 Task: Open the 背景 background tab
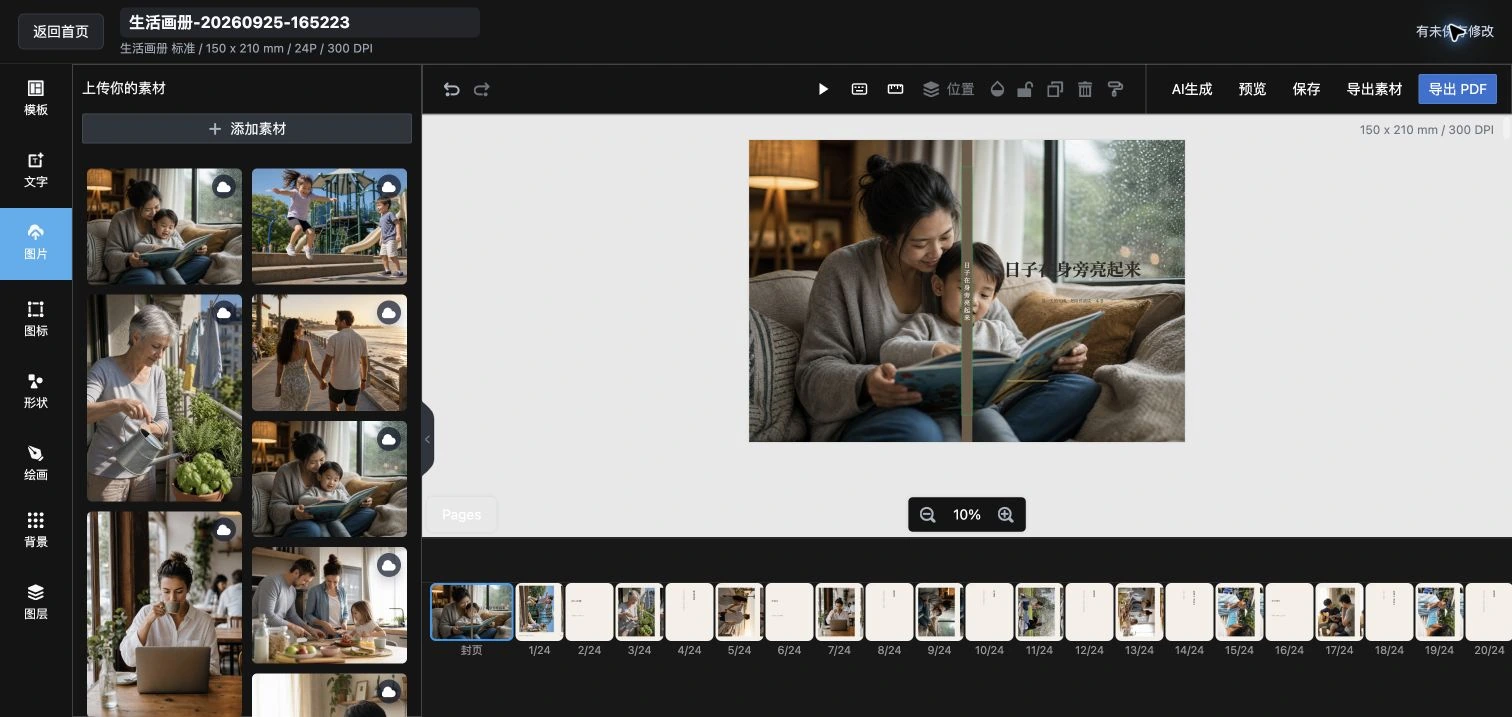(36, 529)
